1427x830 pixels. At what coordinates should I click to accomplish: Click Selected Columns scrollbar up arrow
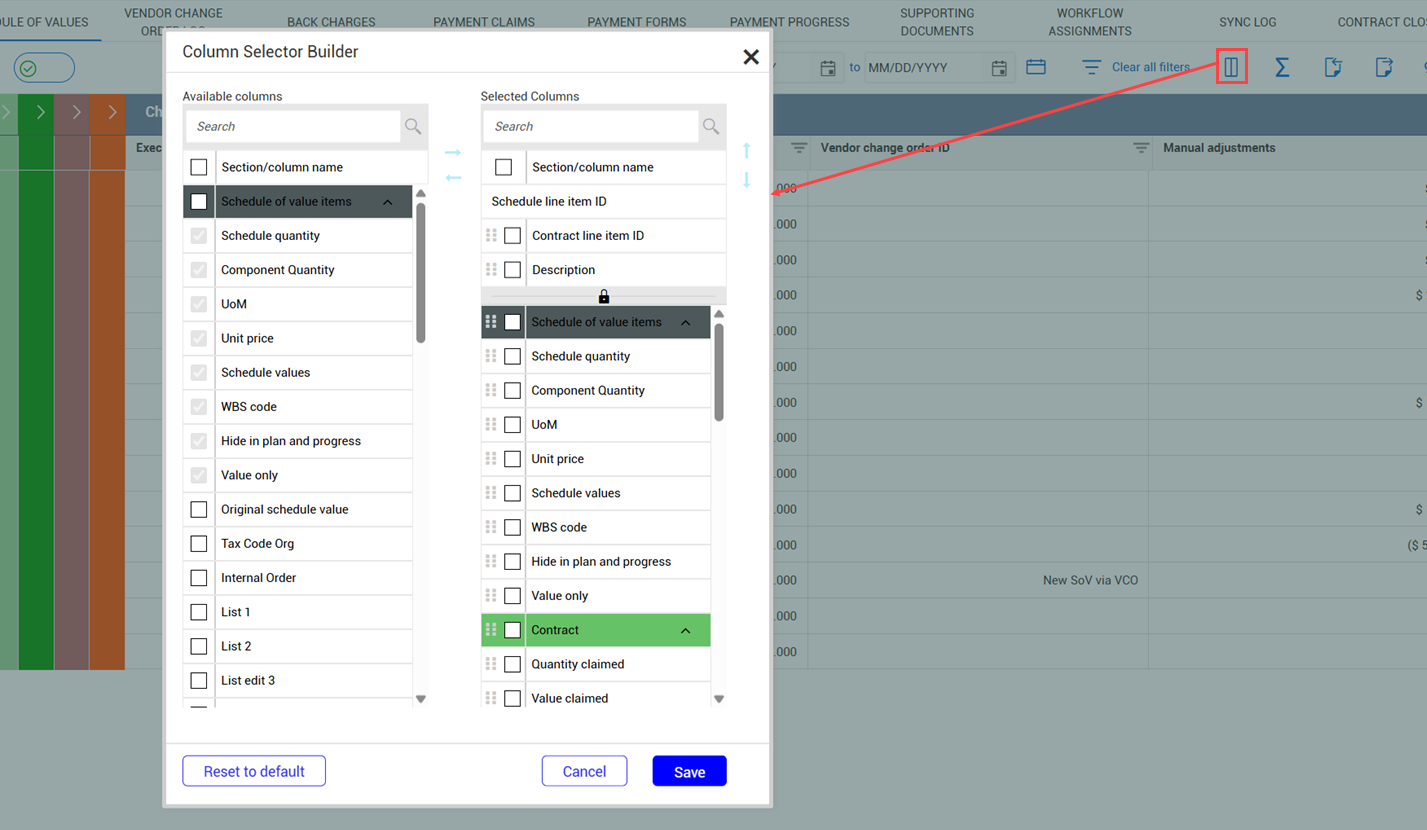click(x=719, y=313)
